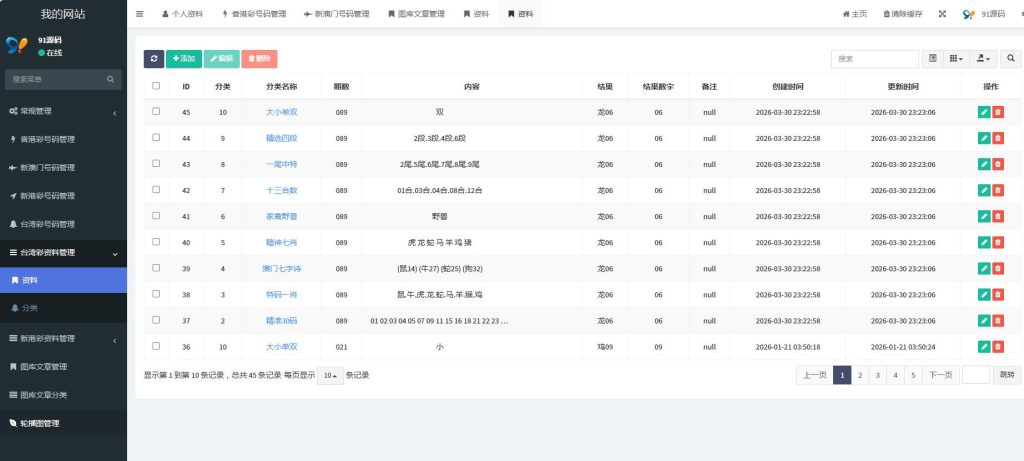Screen dimensions: 1024x461
Task: Check the checkbox for row ID 45
Action: 155,111
